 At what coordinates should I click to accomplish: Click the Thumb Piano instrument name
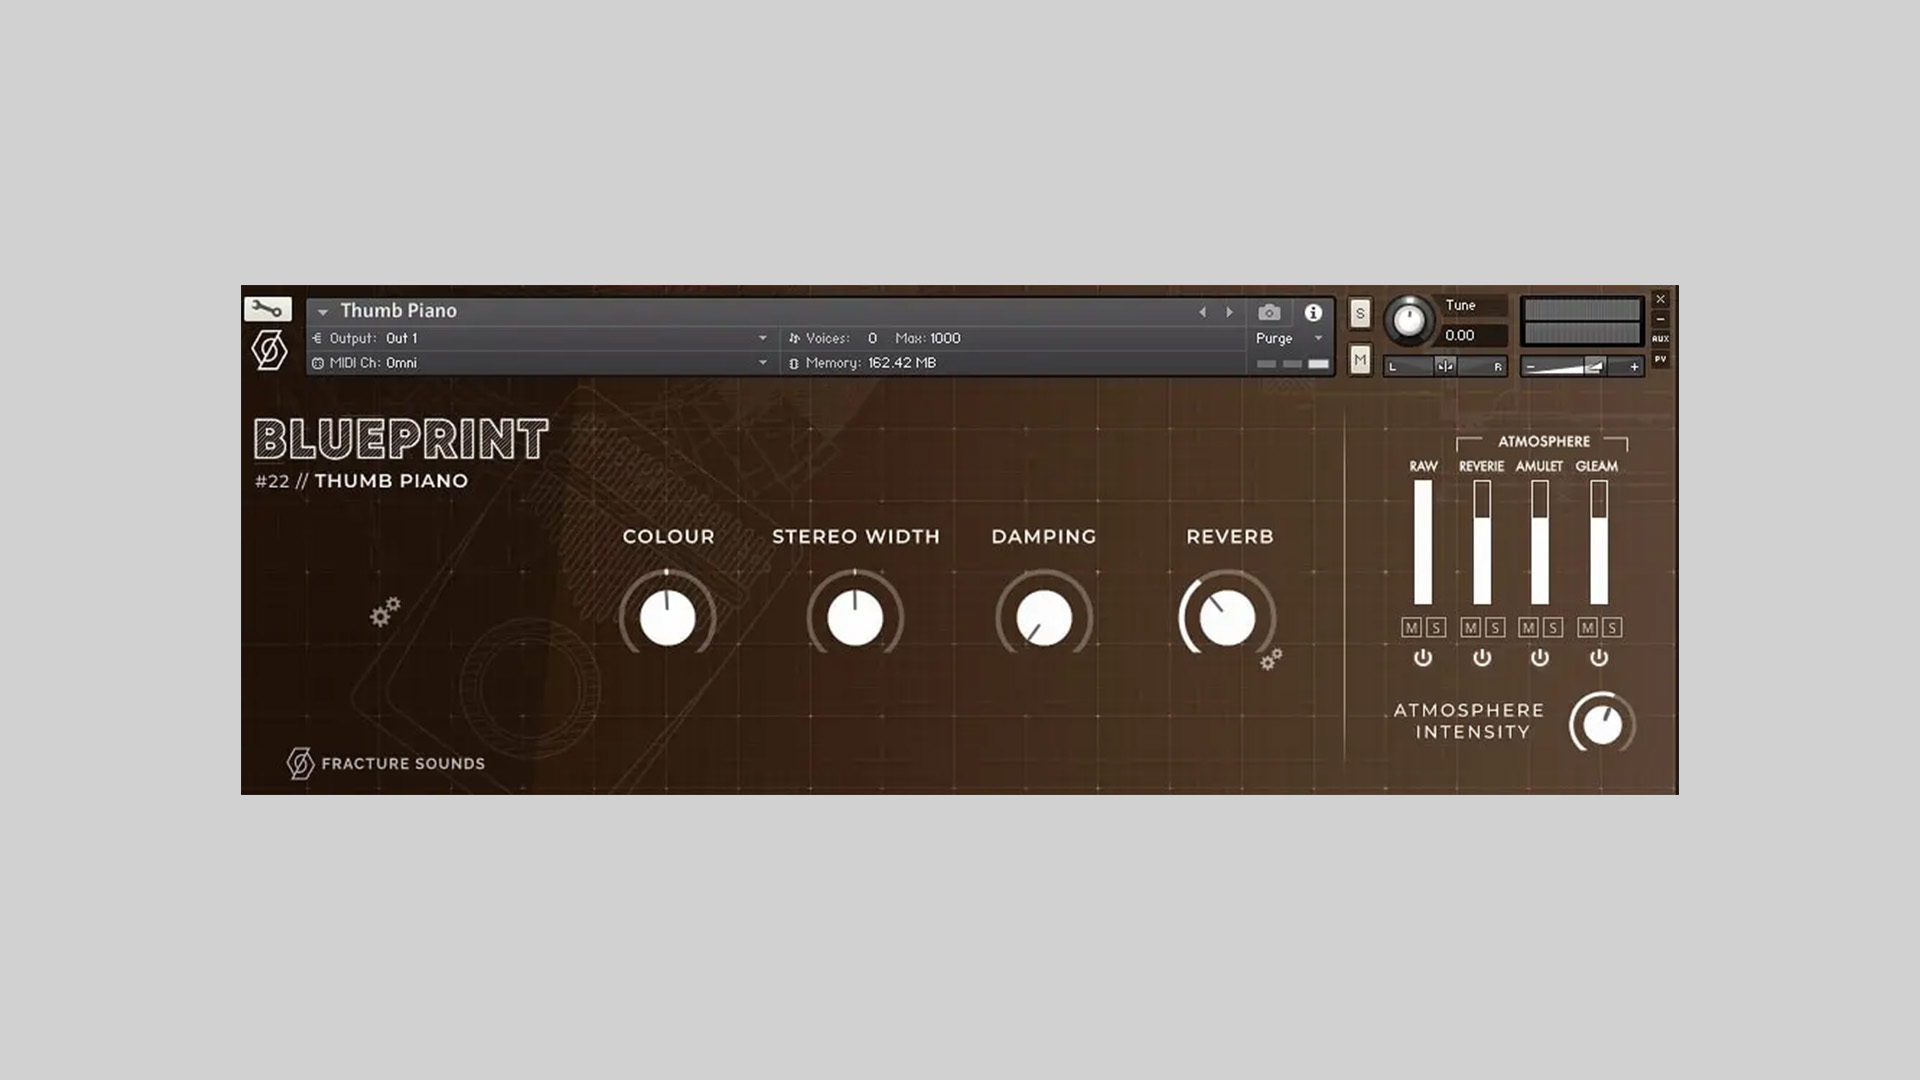coord(398,311)
